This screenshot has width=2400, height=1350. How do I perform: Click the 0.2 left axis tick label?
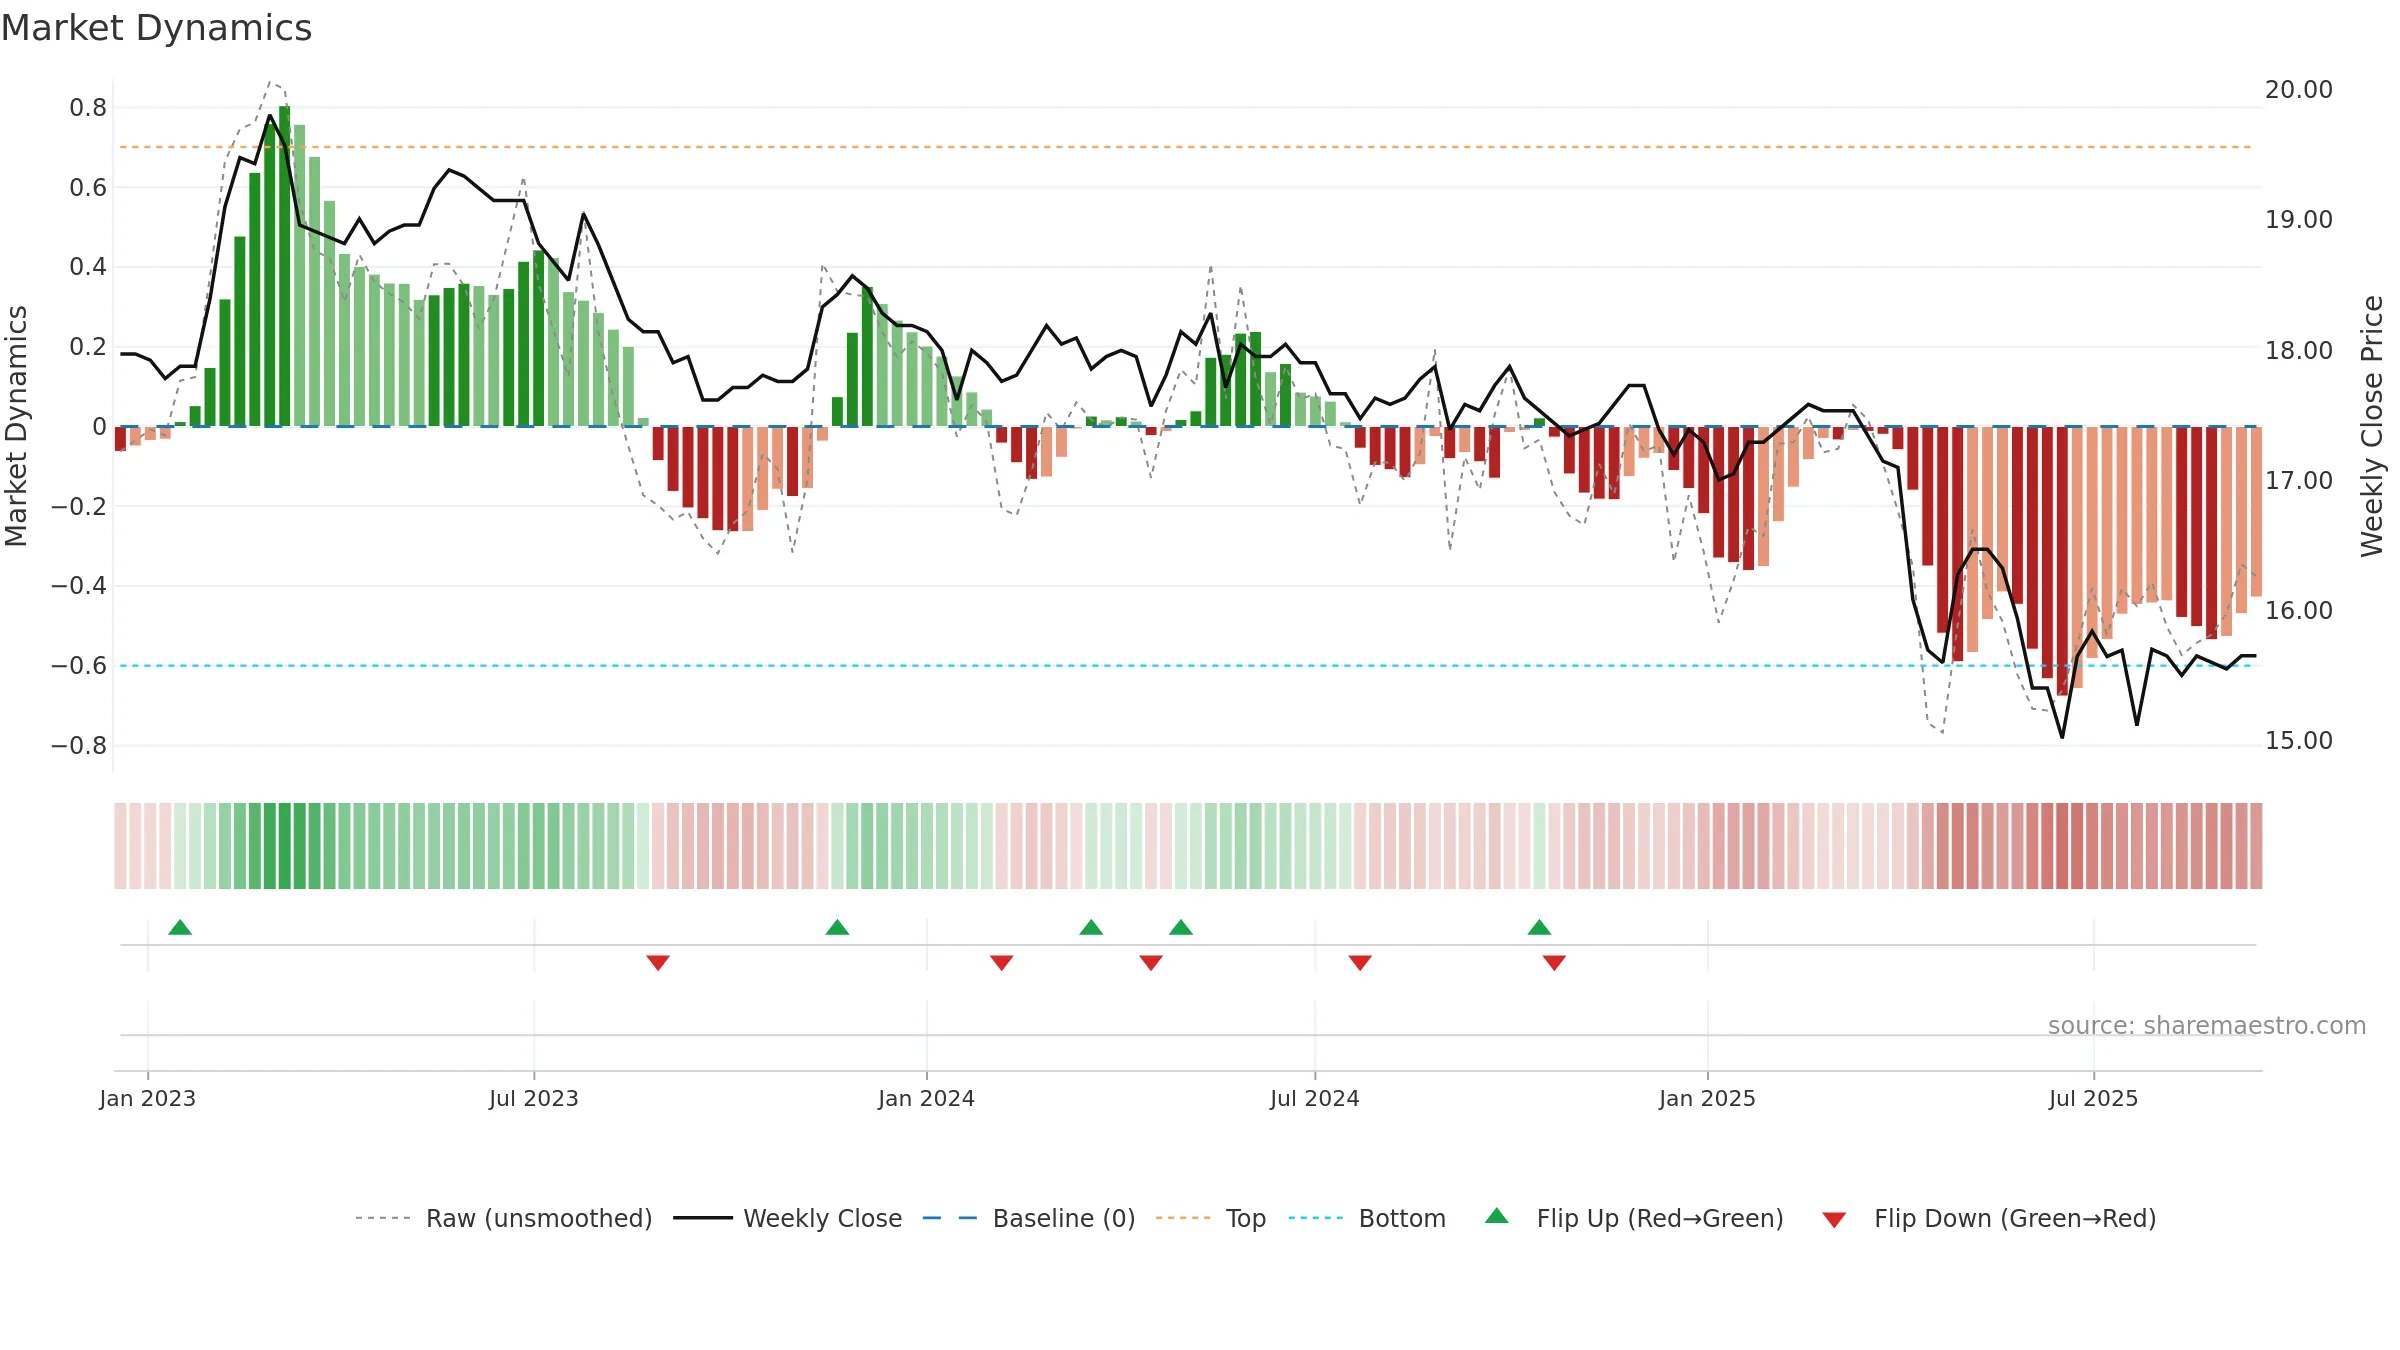click(x=88, y=347)
